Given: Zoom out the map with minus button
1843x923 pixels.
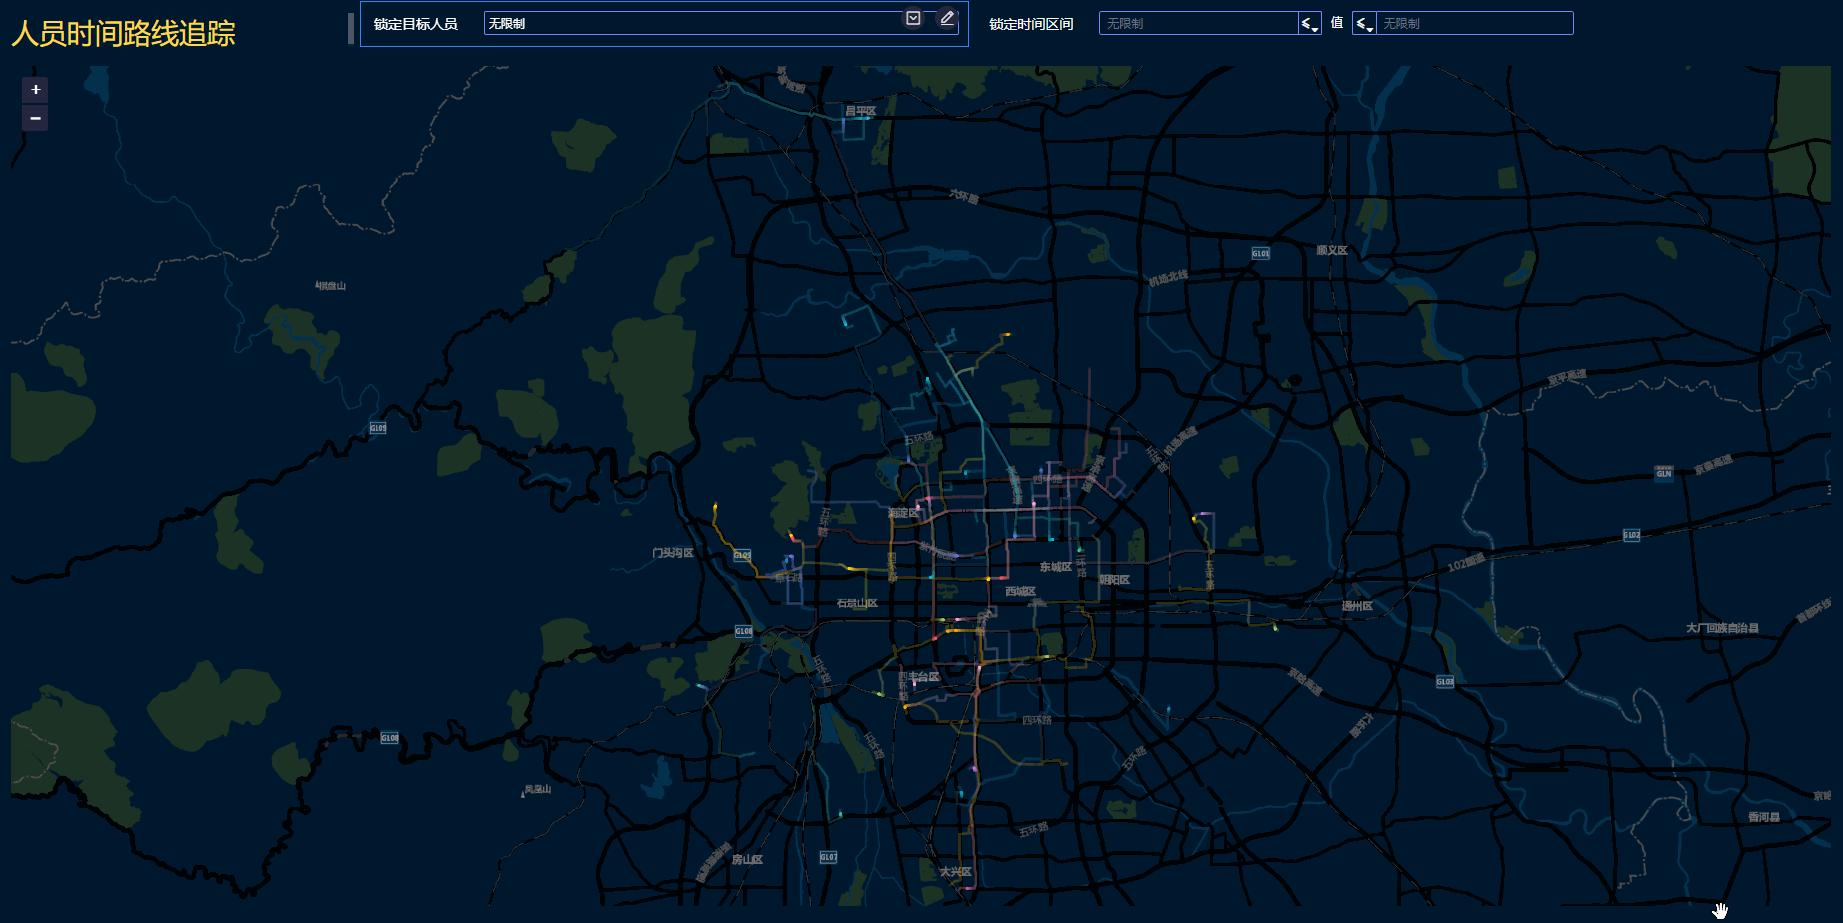Looking at the screenshot, I should point(35,118).
